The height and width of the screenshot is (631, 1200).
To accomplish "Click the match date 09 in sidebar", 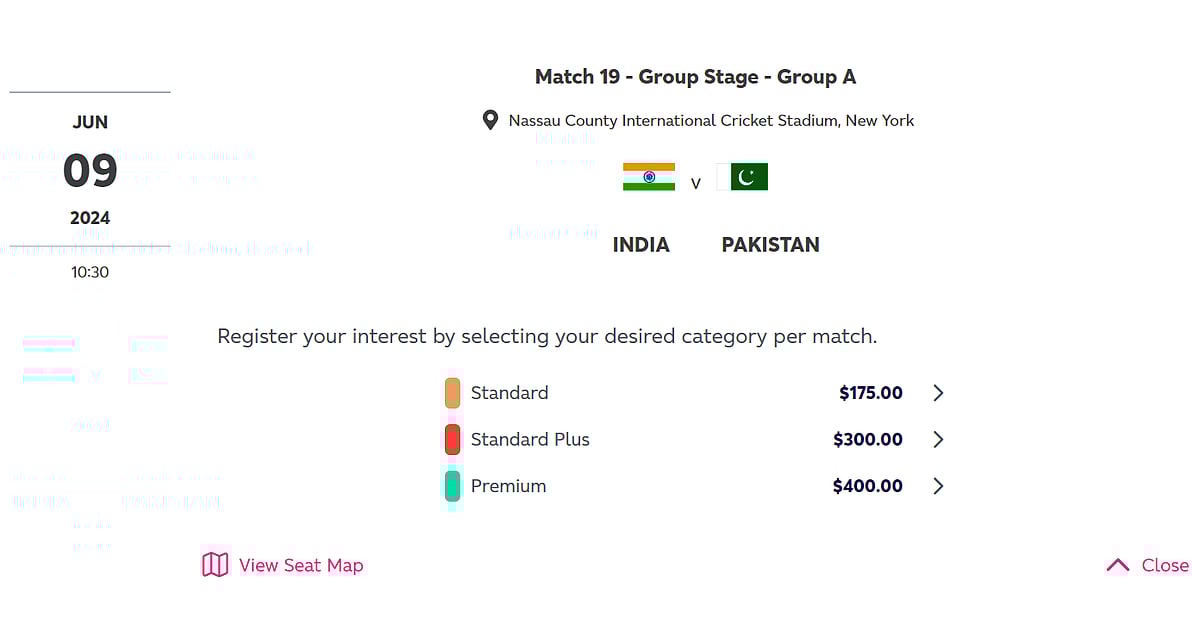I will click(x=90, y=170).
